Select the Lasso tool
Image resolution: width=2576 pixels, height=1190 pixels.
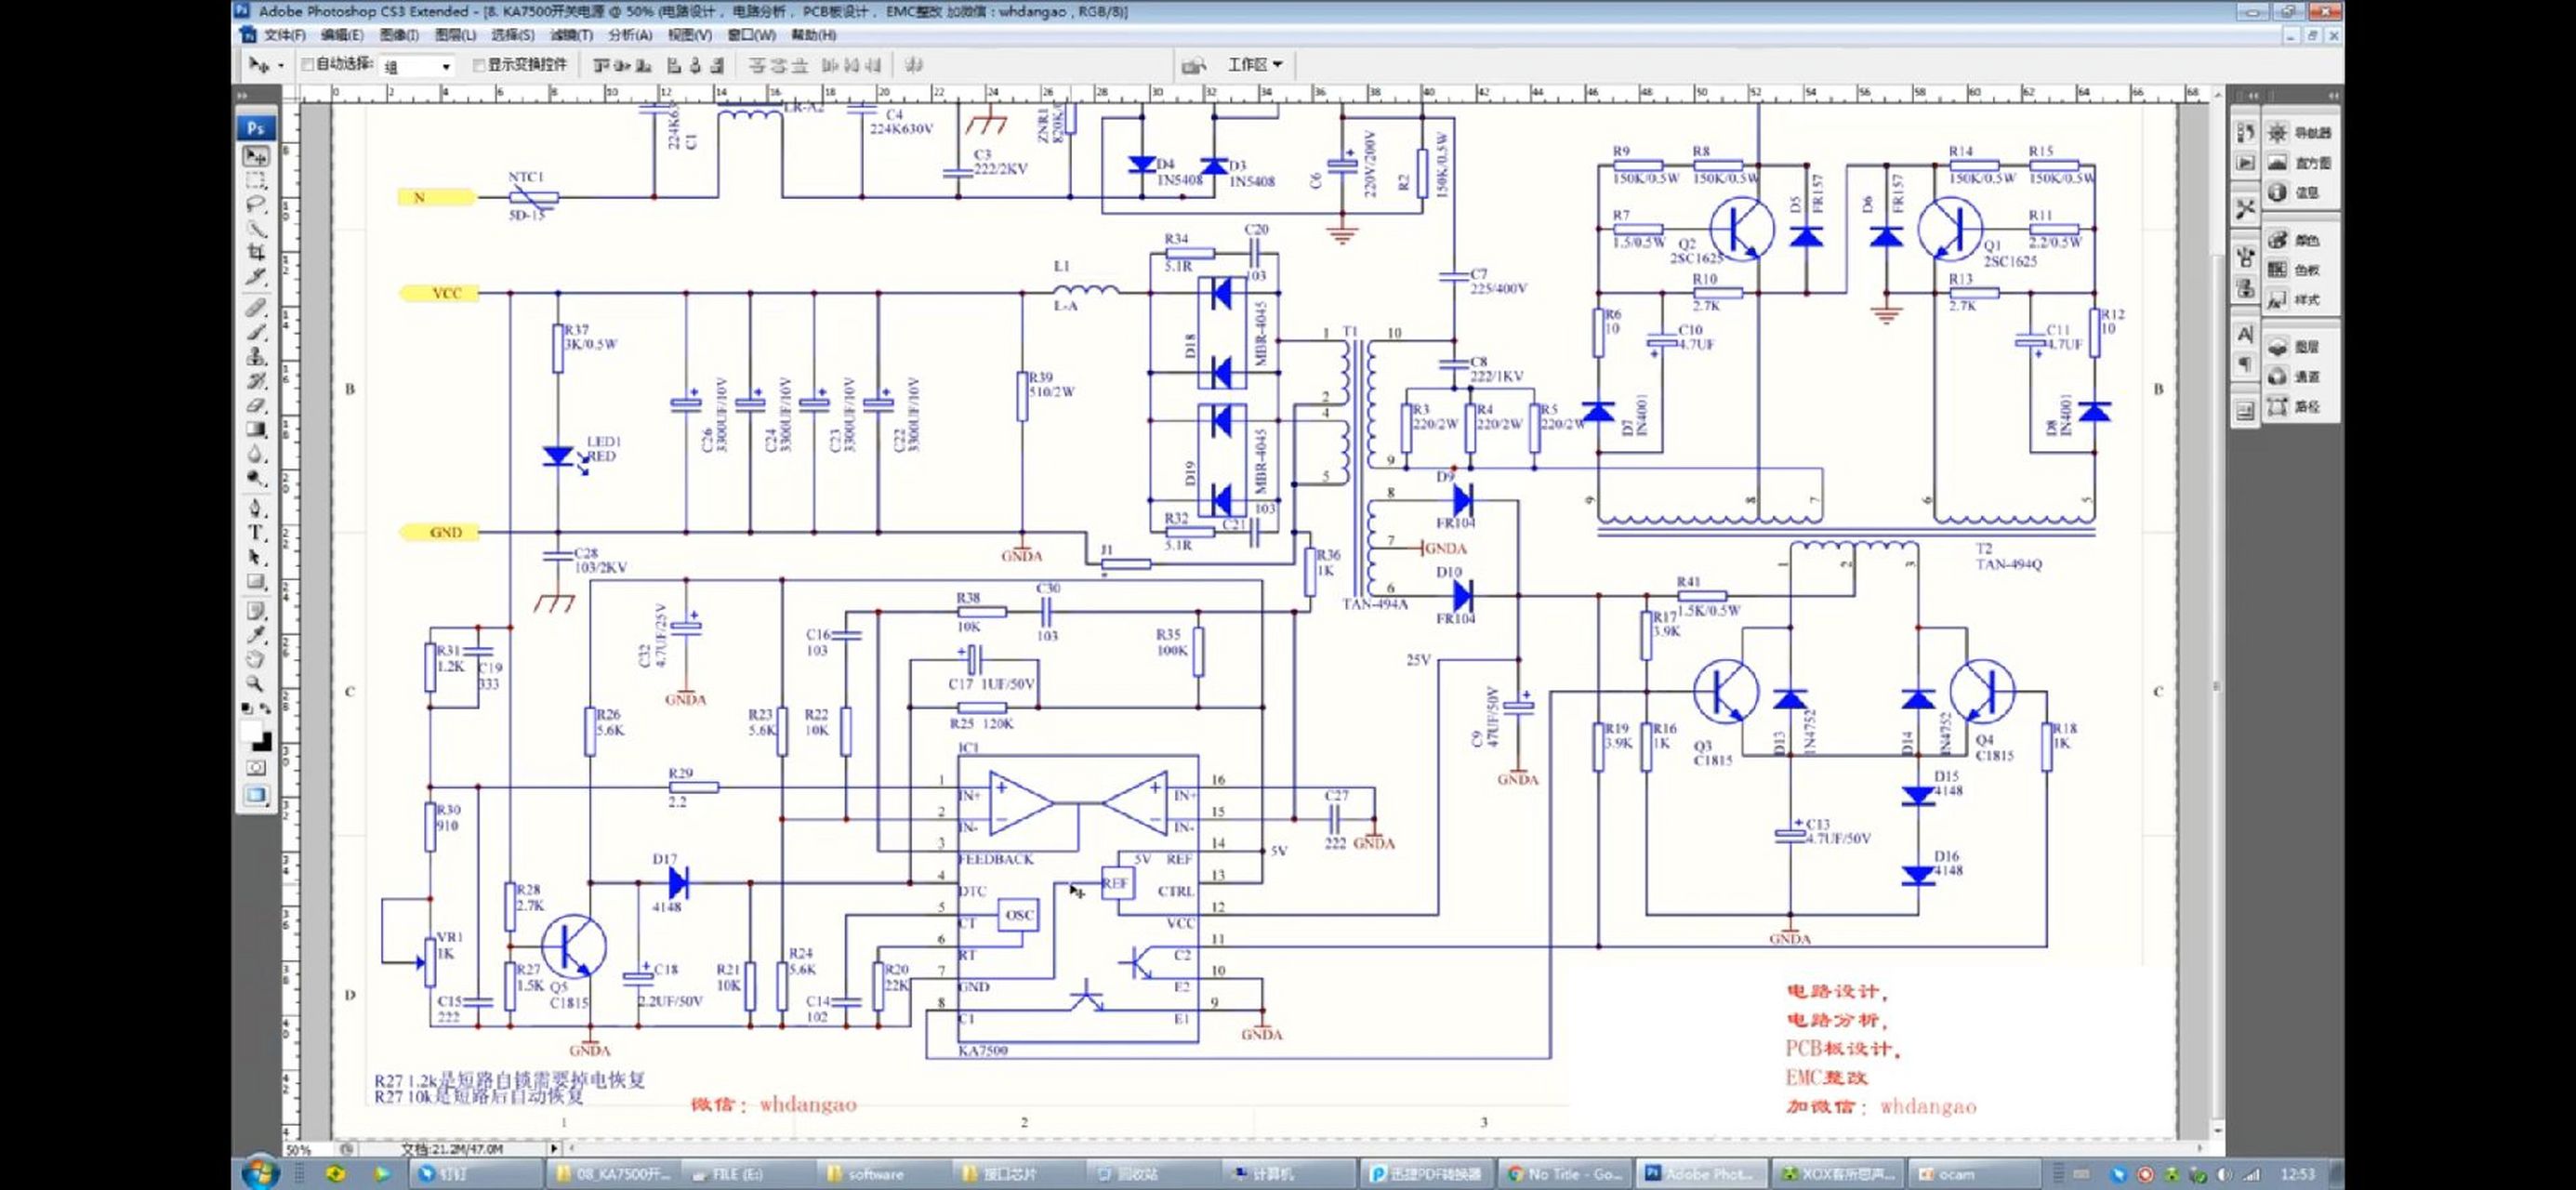coord(256,205)
